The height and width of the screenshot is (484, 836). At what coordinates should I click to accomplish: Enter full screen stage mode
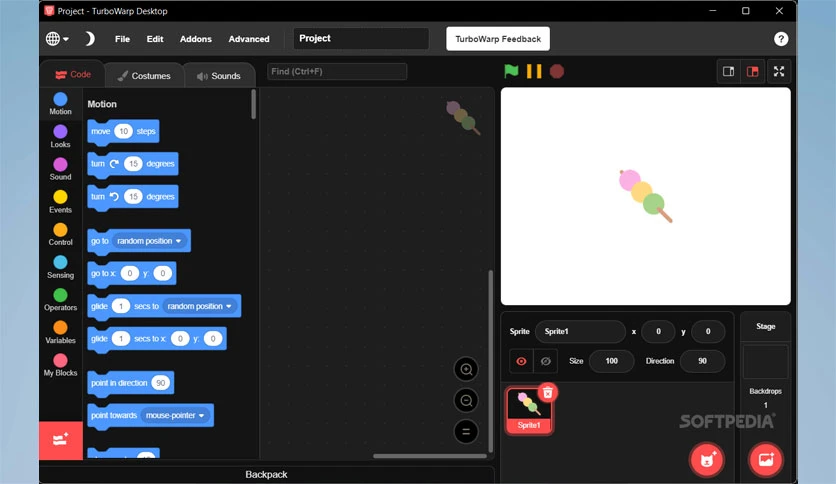[x=779, y=71]
